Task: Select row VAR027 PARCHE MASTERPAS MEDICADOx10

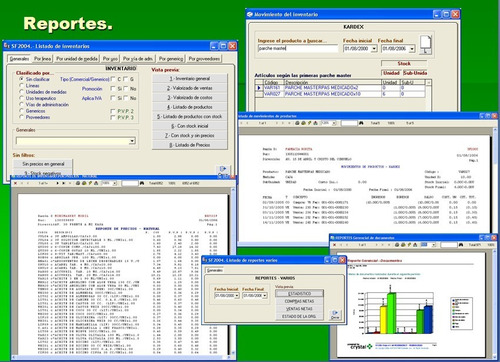Action: [340, 94]
